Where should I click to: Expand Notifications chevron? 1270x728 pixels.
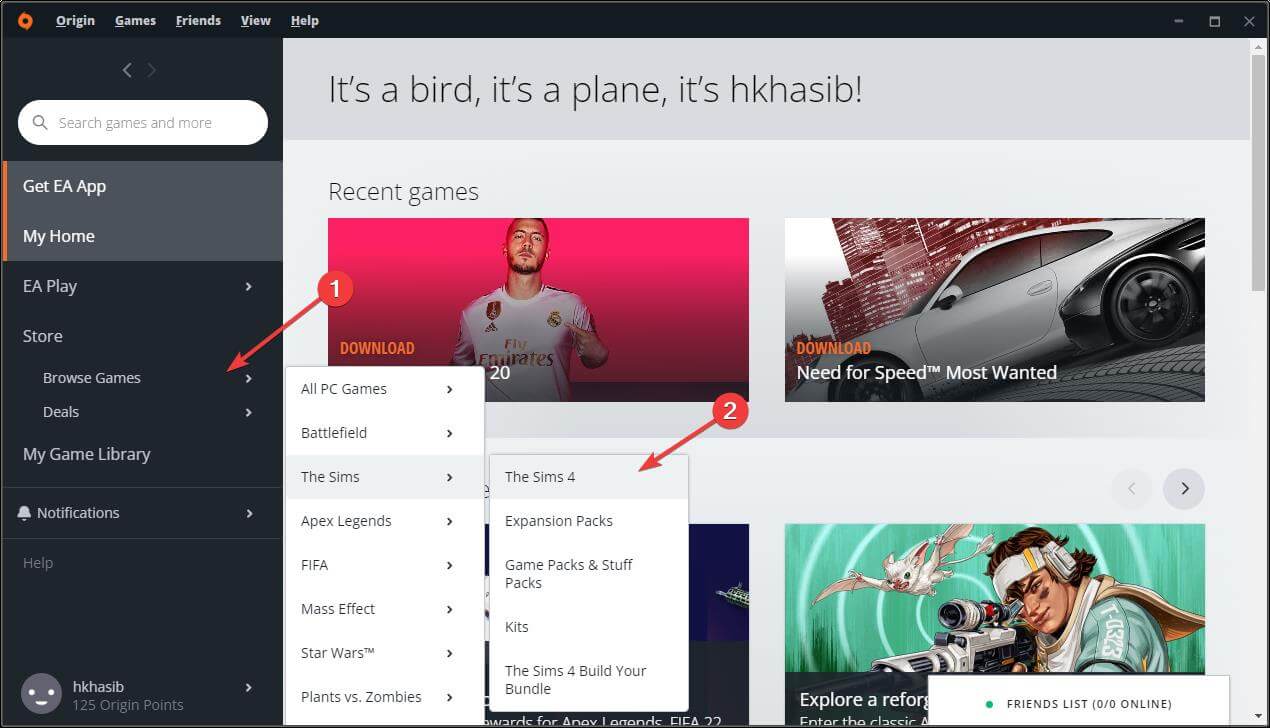click(249, 513)
